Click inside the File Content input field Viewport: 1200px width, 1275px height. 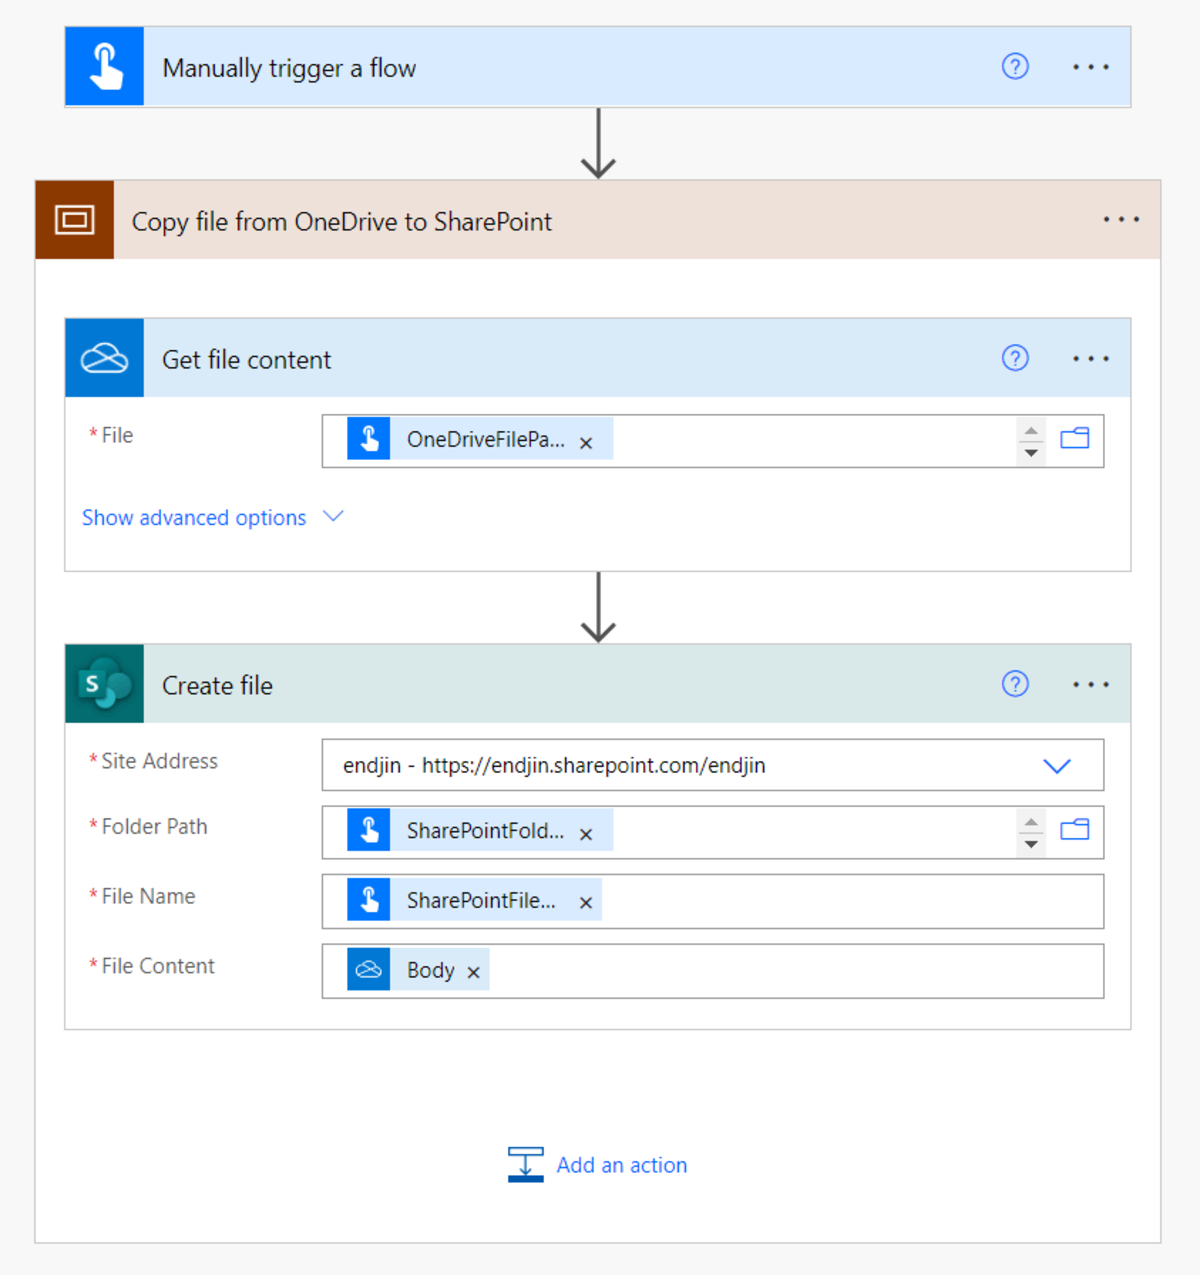713,971
